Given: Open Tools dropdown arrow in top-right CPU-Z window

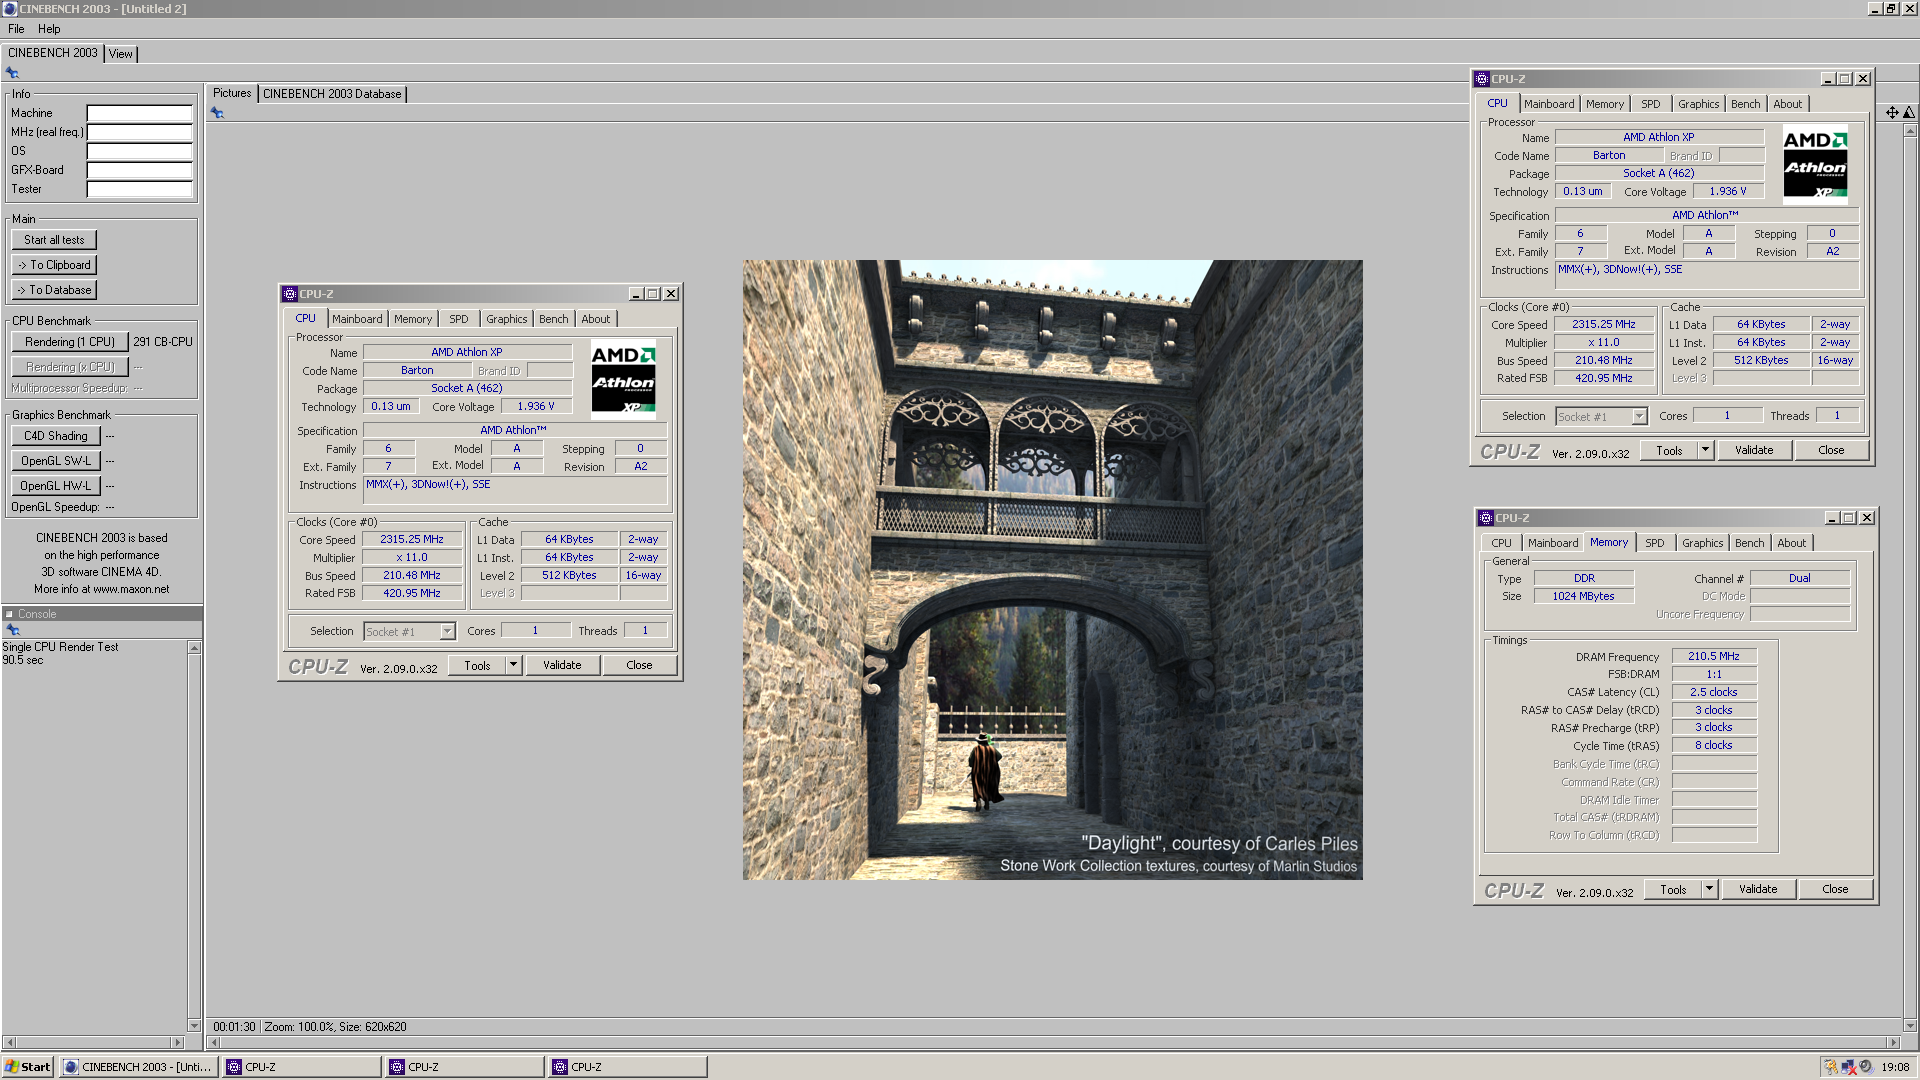Looking at the screenshot, I should (1706, 450).
